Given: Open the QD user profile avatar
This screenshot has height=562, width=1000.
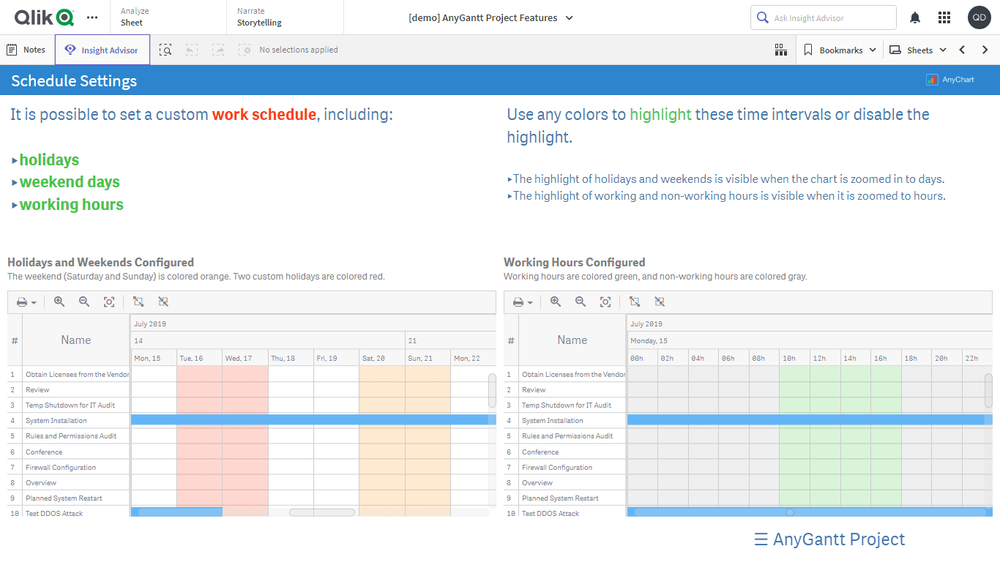Looking at the screenshot, I should tap(979, 18).
